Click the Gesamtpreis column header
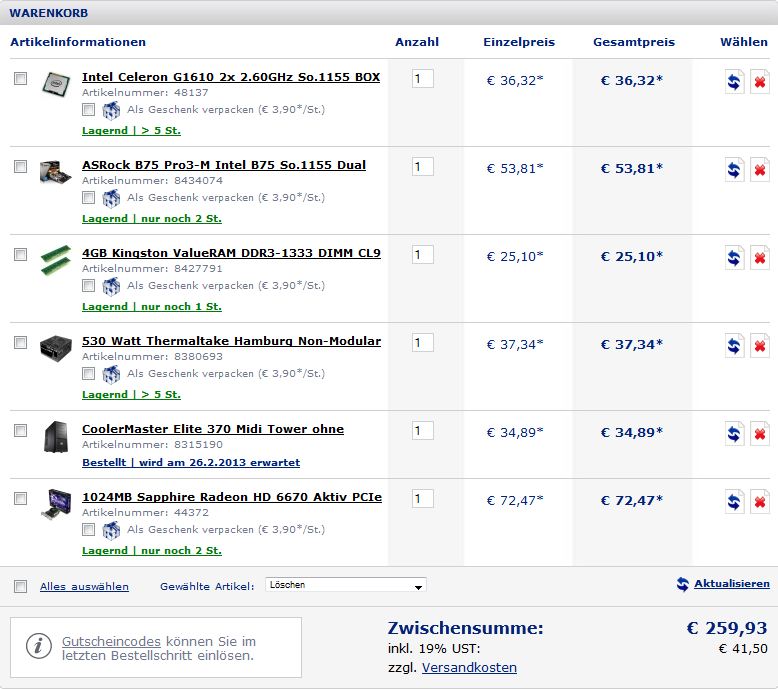Image resolution: width=778 pixels, height=689 pixels. pyautogui.click(x=634, y=42)
